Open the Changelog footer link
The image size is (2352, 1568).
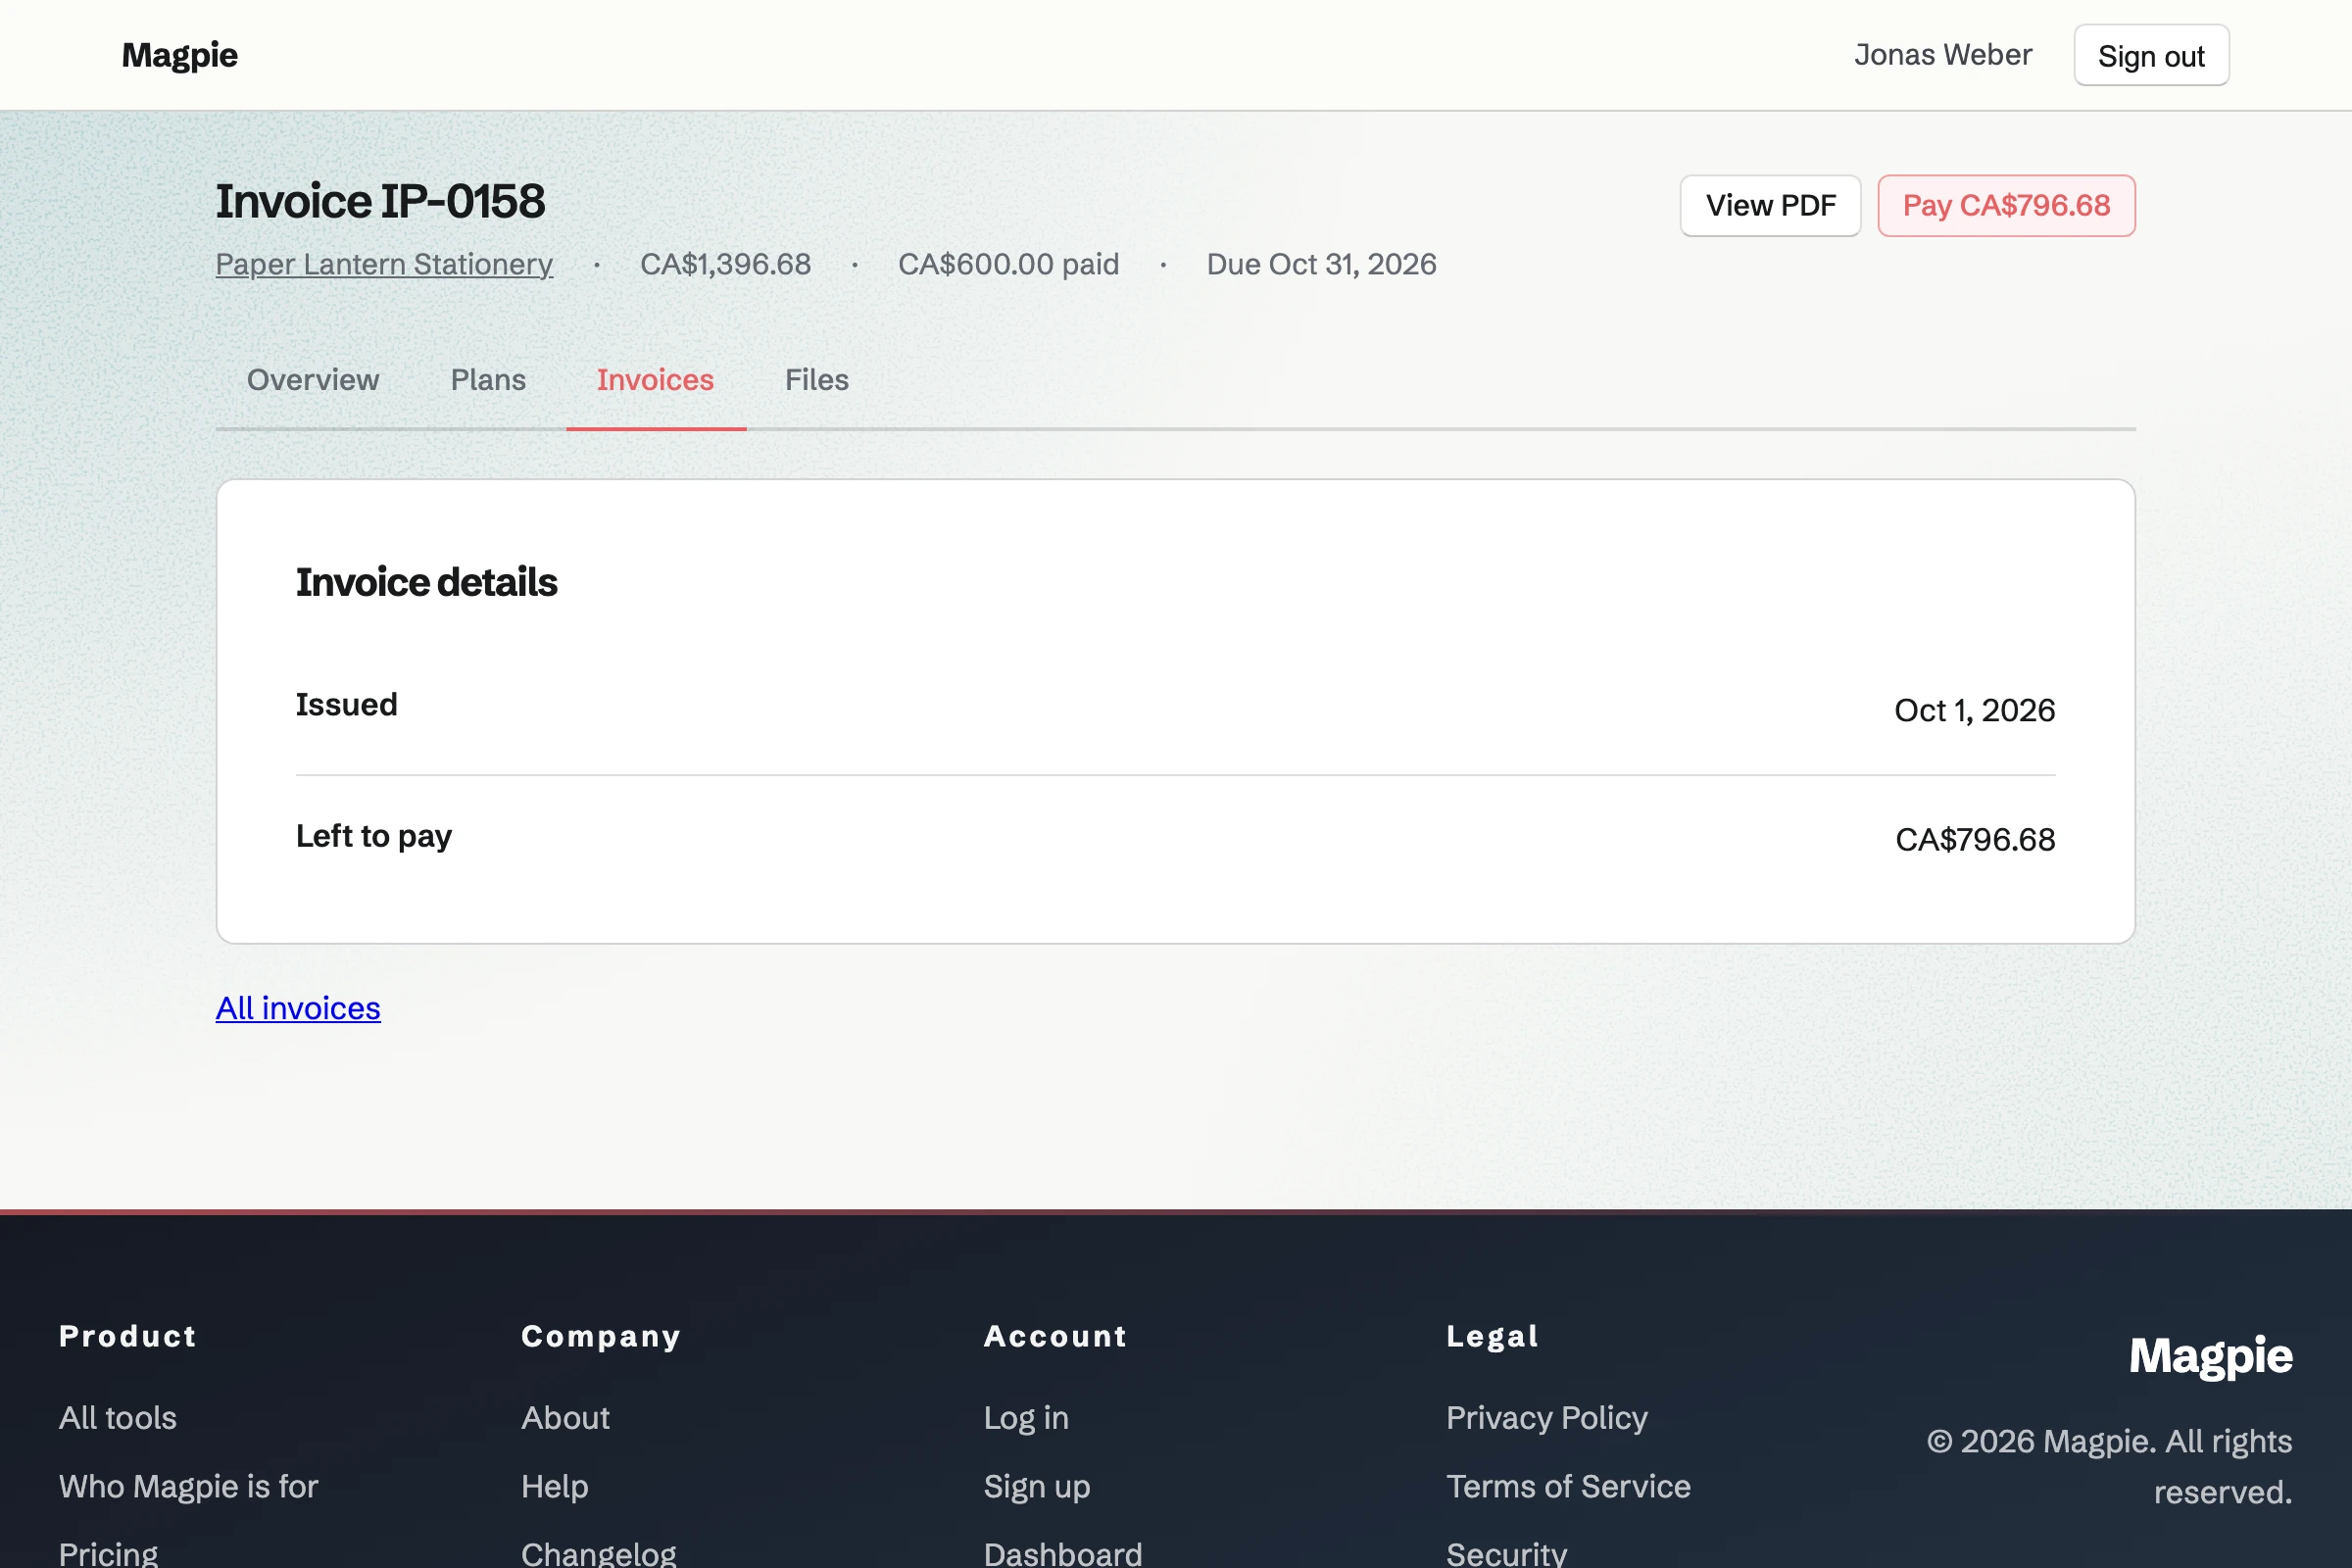598,1554
